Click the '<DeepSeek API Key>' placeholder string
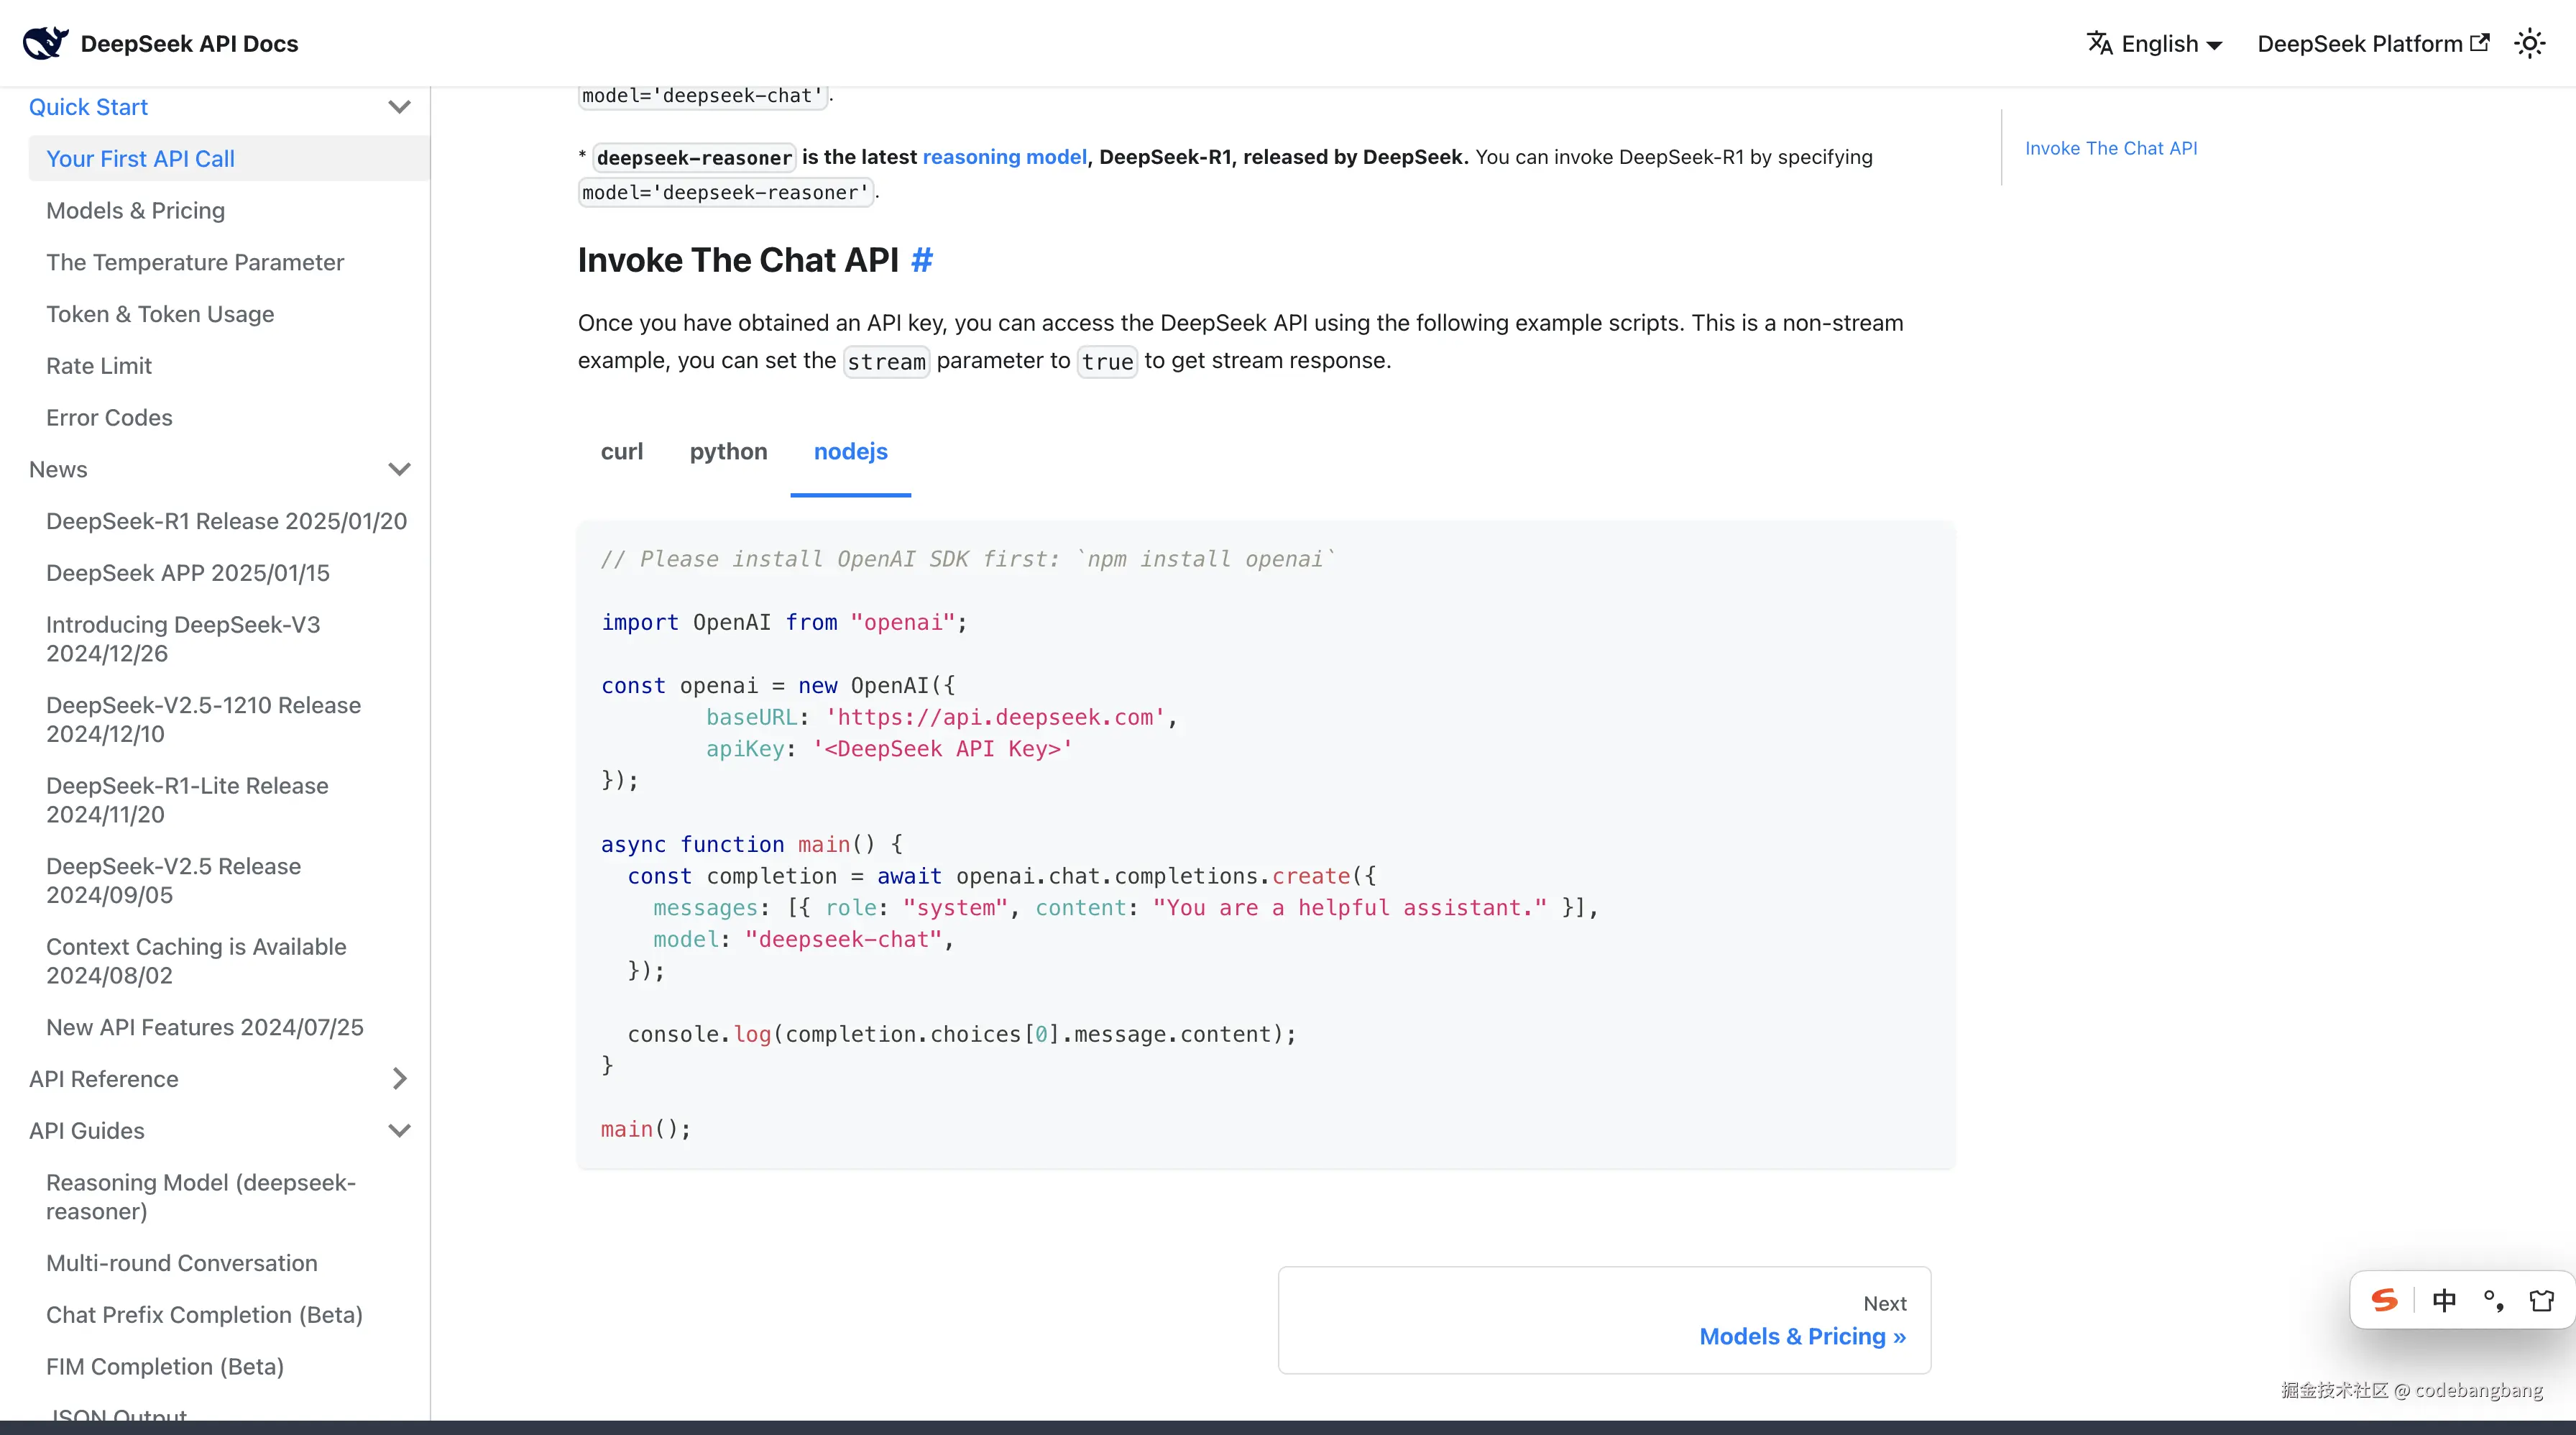Screen dimensions: 2576x1435 pos(942,749)
